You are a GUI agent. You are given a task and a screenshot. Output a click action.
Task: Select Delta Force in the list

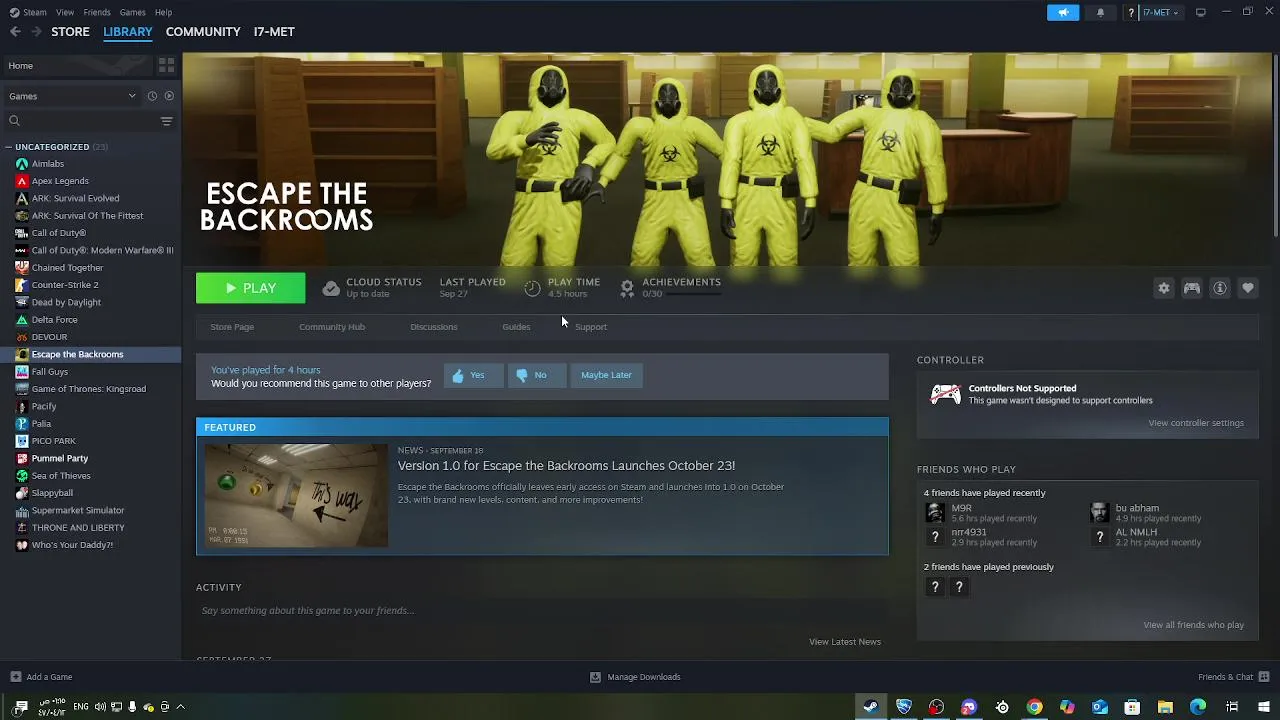(54, 320)
